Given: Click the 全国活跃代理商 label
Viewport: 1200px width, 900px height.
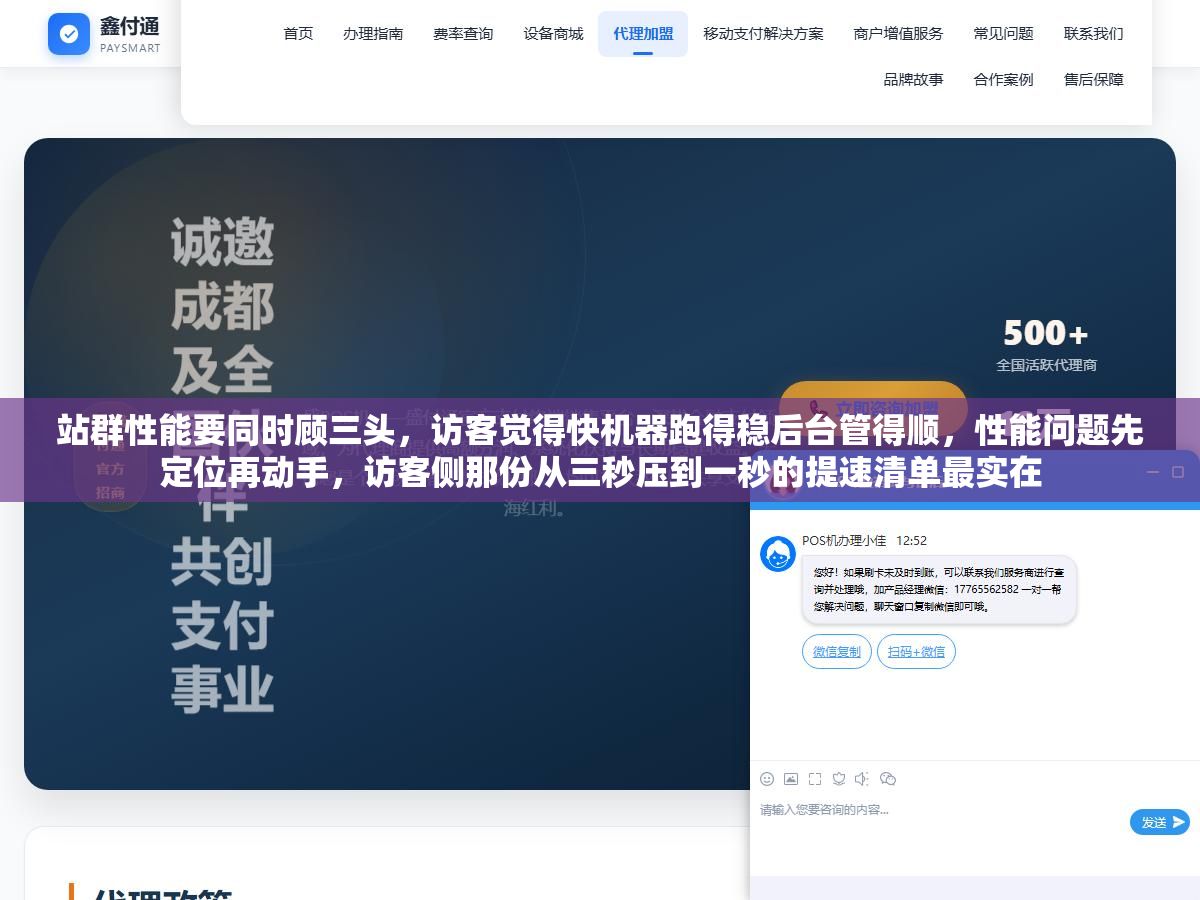Looking at the screenshot, I should [x=1046, y=365].
